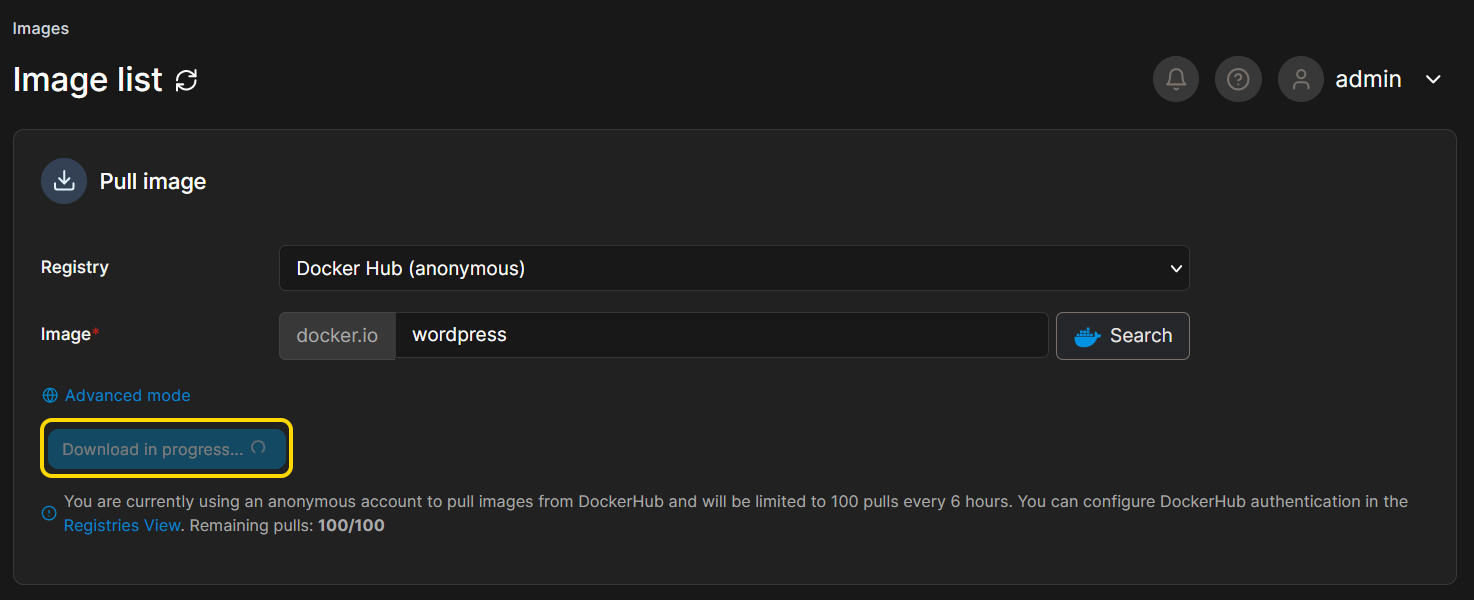Click the Download in progress button
This screenshot has width=1474, height=600.
click(x=167, y=448)
